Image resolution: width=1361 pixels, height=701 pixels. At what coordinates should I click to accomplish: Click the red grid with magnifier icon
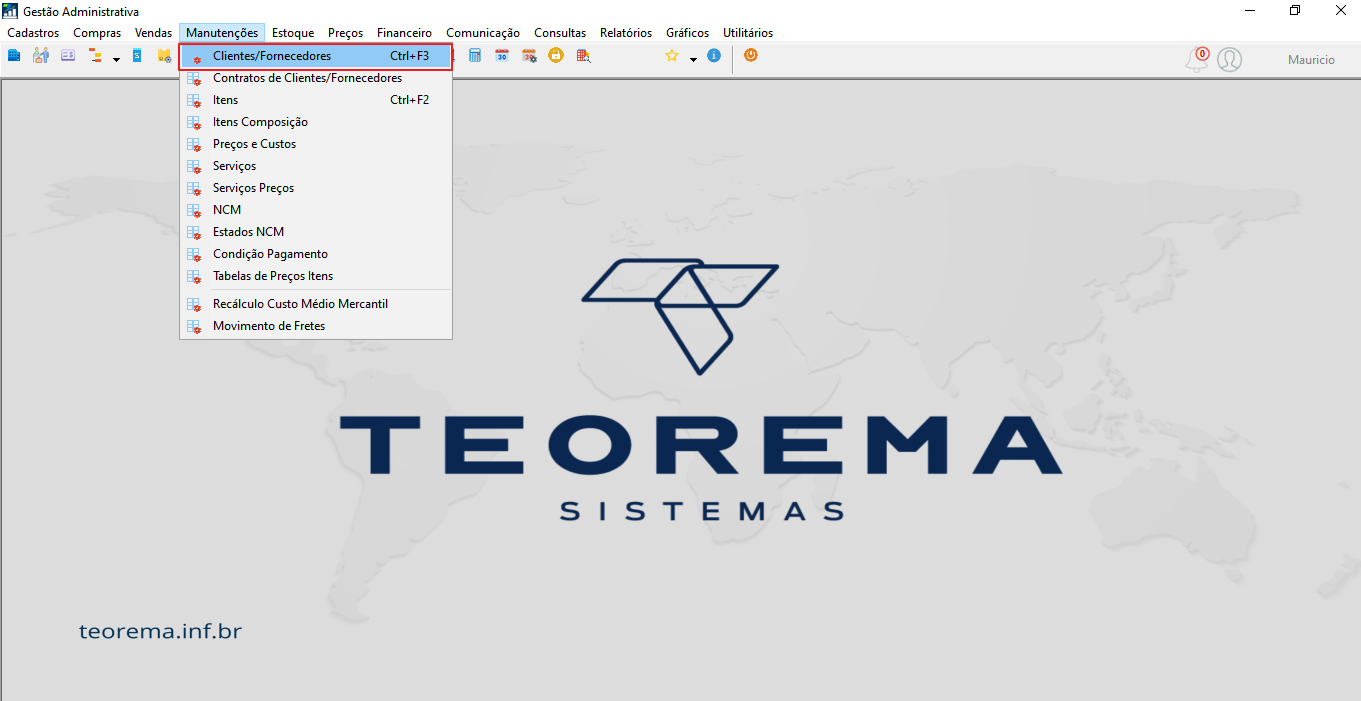click(x=583, y=56)
